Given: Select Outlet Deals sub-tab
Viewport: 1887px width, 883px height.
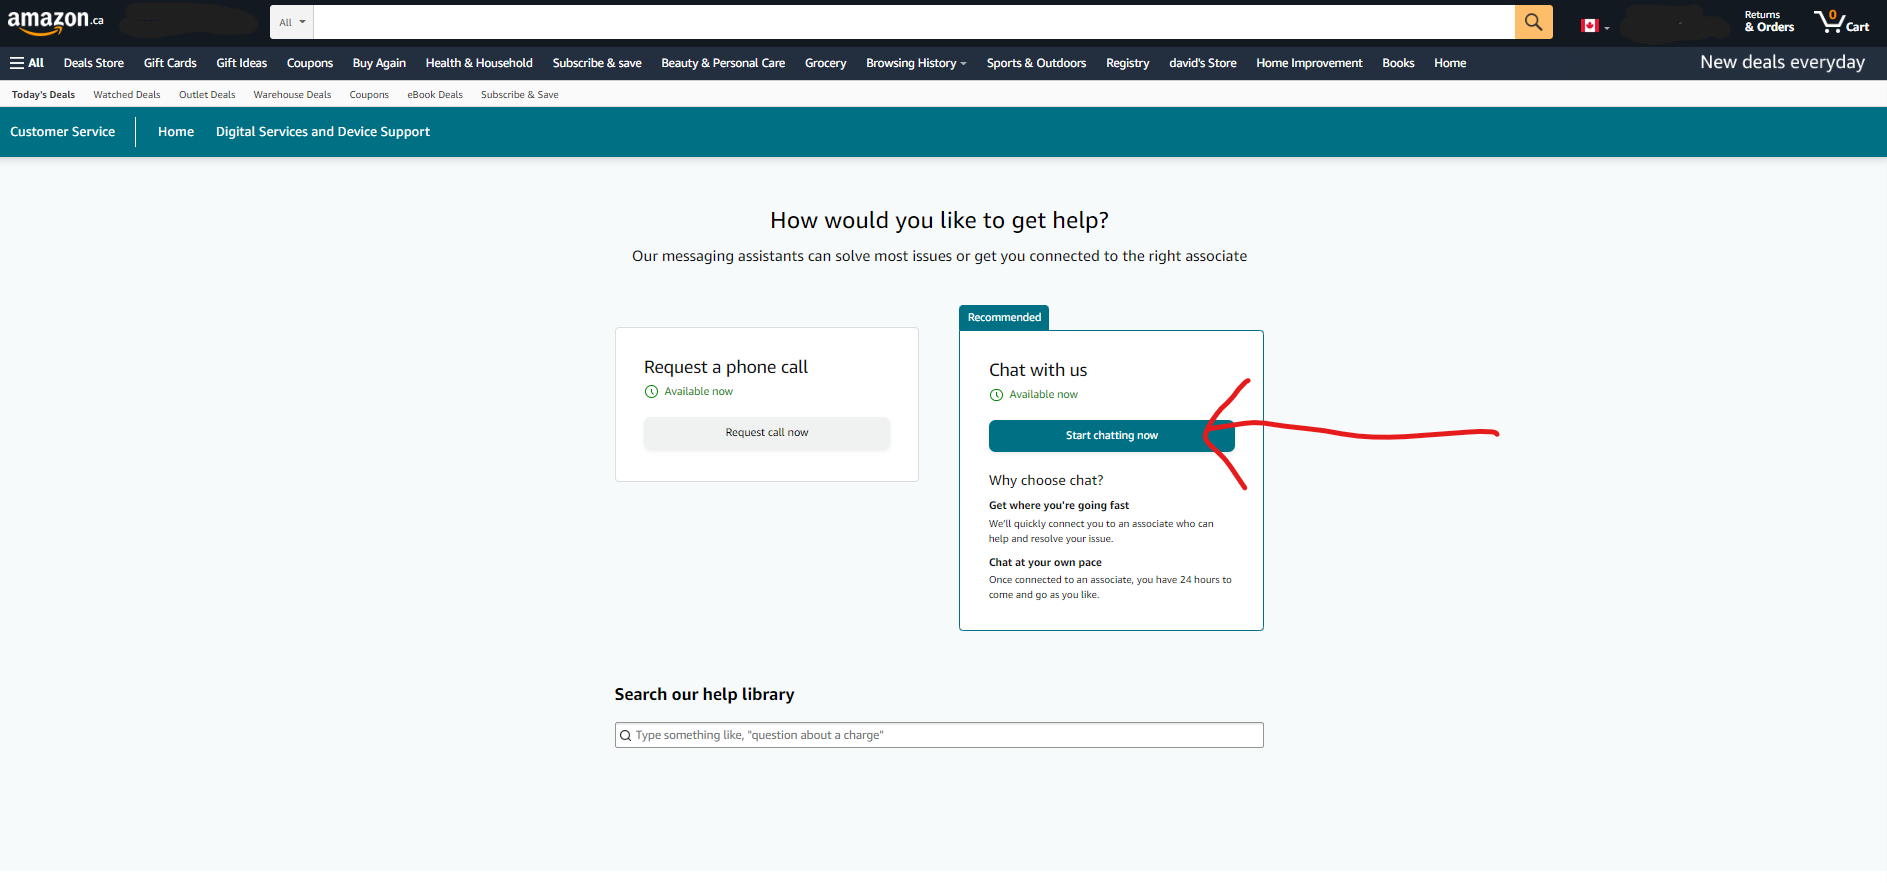Looking at the screenshot, I should pyautogui.click(x=207, y=95).
